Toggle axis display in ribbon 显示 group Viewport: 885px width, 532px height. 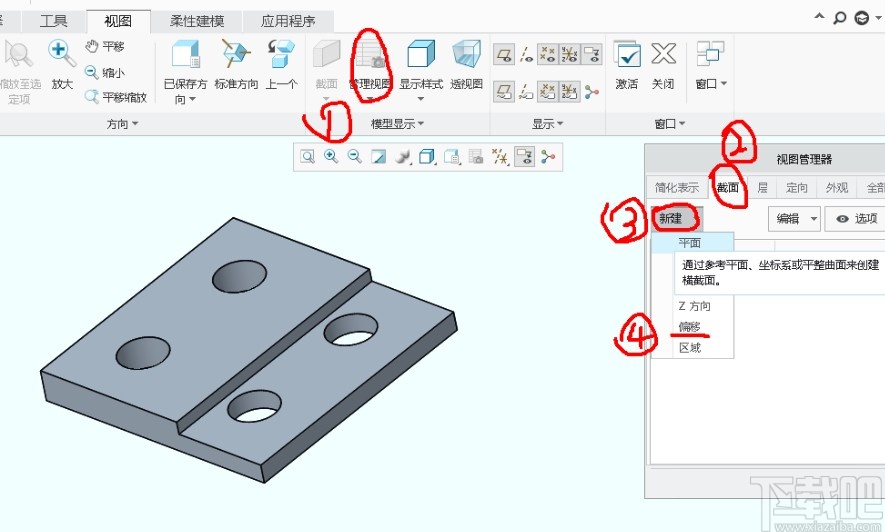coord(526,55)
